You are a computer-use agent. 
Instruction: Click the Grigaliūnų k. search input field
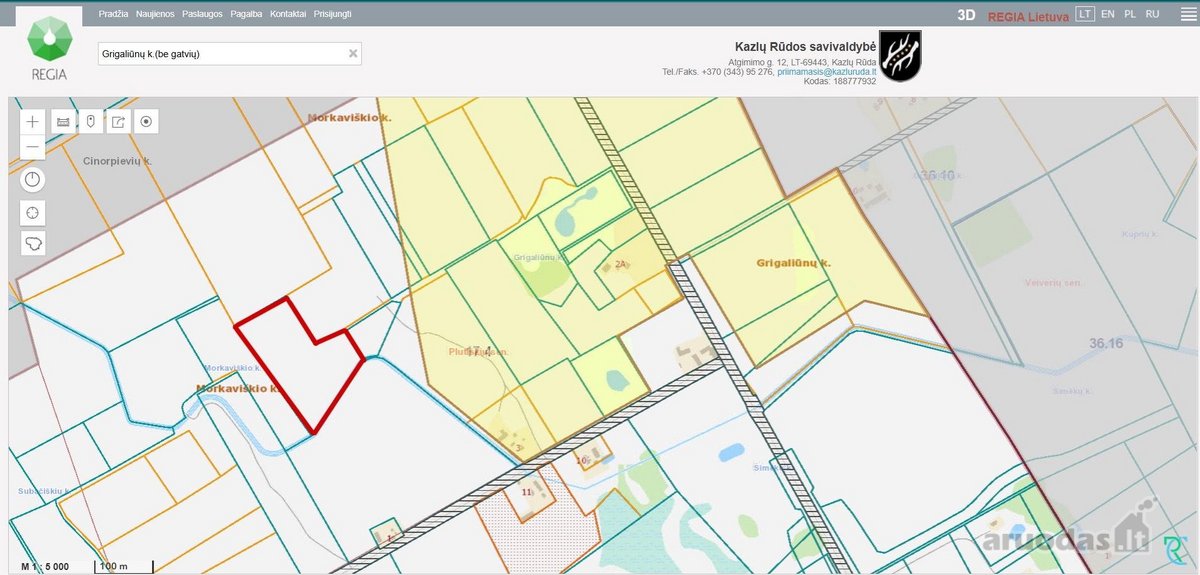[222, 54]
